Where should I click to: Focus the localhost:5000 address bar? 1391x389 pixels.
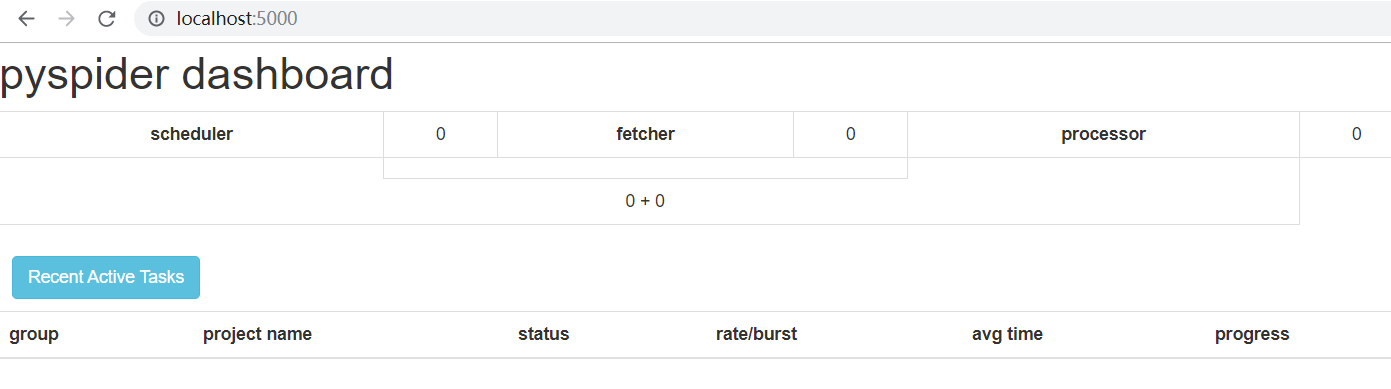pos(762,18)
